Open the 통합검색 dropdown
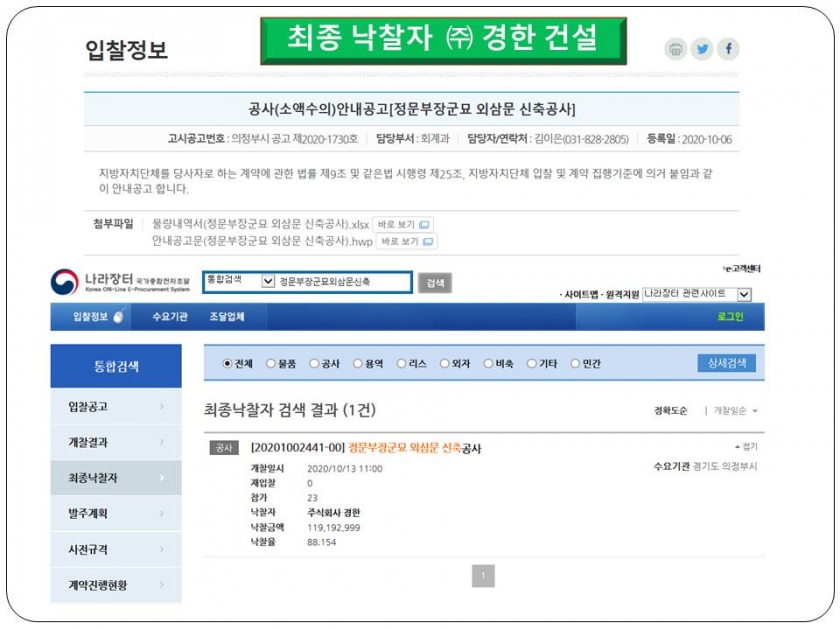 tap(238, 282)
